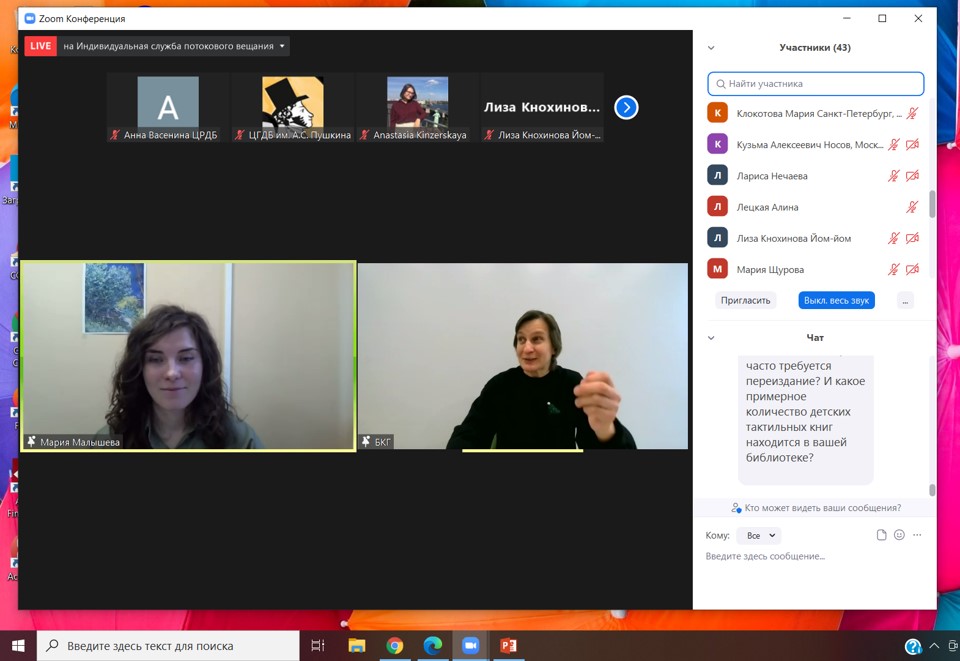The height and width of the screenshot is (661, 960).
Task: Open the live streaming service dropdown
Action: (x=283, y=46)
